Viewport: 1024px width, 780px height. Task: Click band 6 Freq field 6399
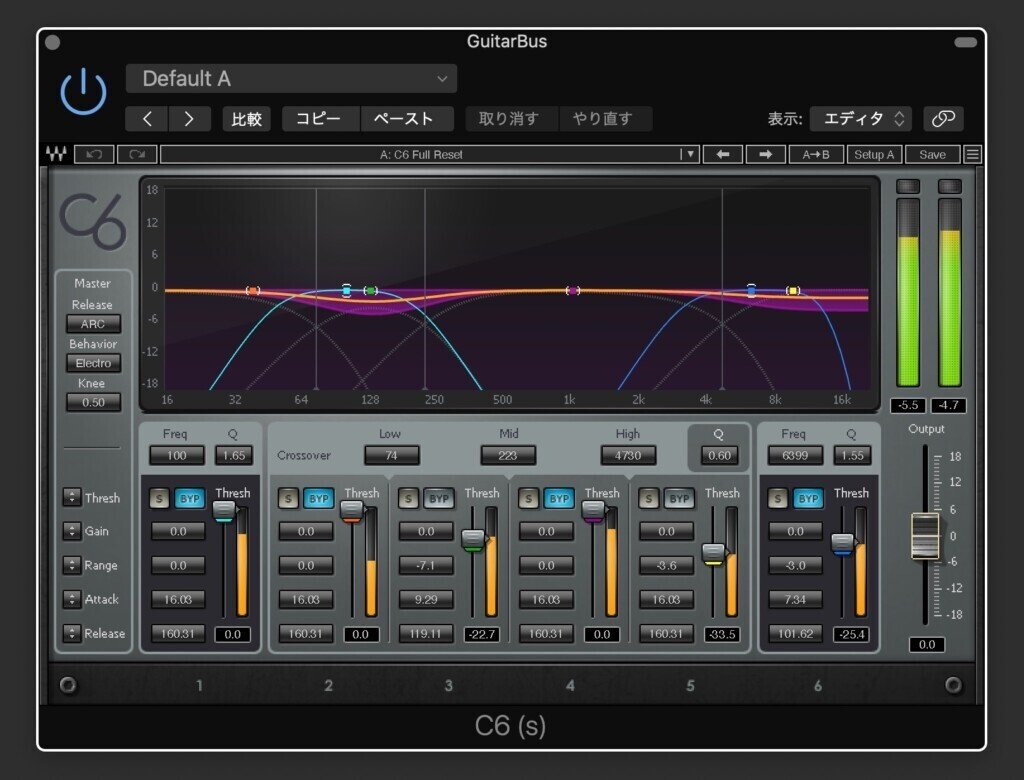click(795, 455)
